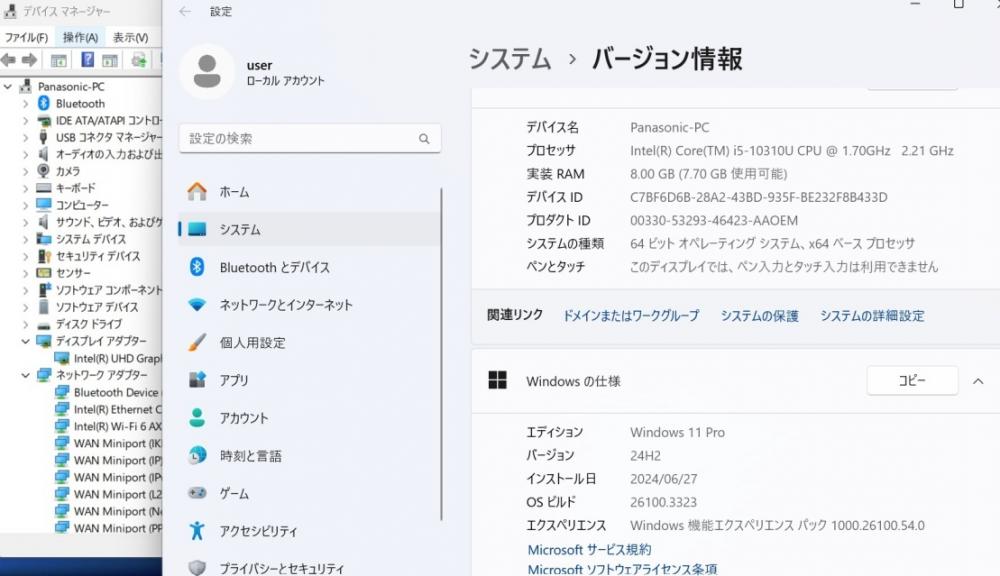The height and width of the screenshot is (576, 1000).
Task: Select the Bluetooth icon in Device Manager tree
Action: [x=43, y=103]
